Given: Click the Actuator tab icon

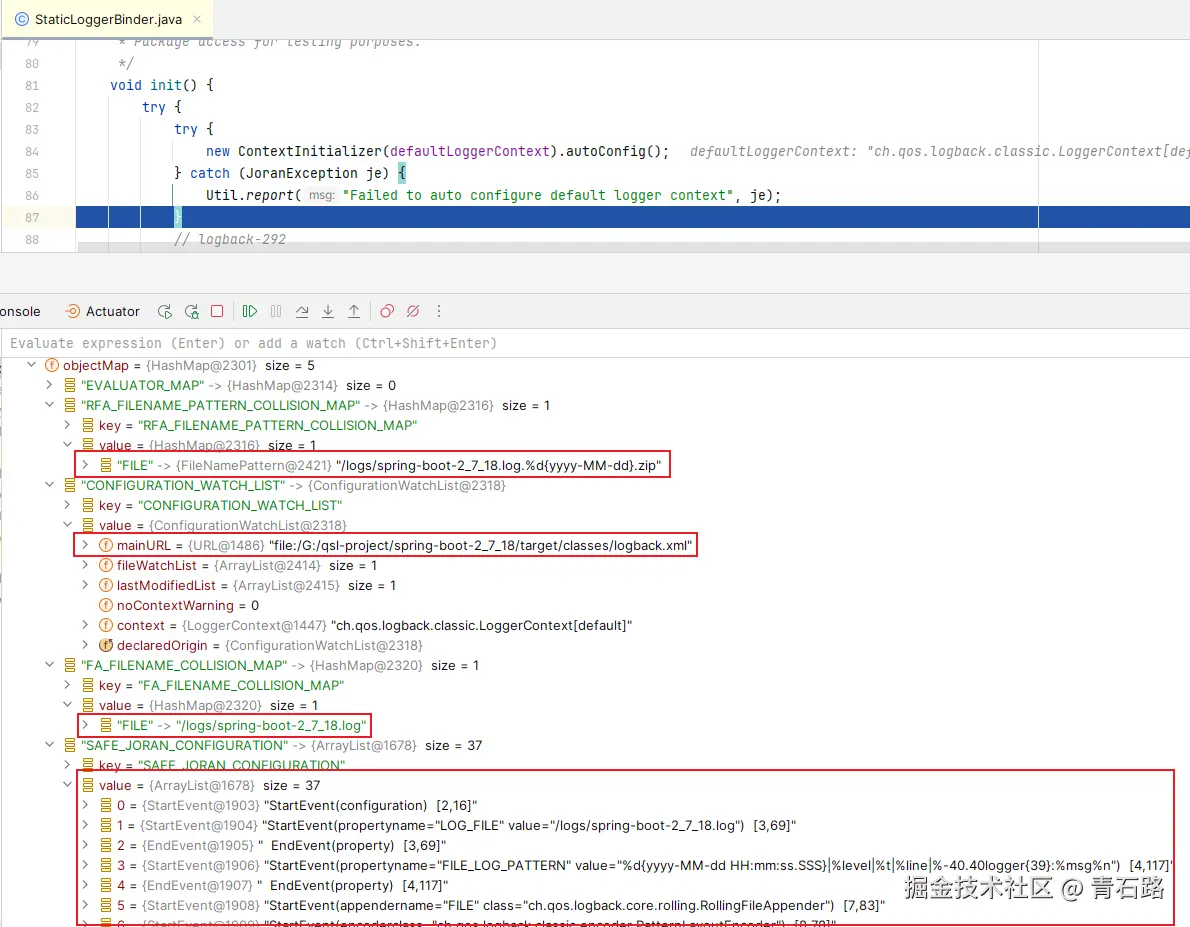Looking at the screenshot, I should pyautogui.click(x=72, y=311).
